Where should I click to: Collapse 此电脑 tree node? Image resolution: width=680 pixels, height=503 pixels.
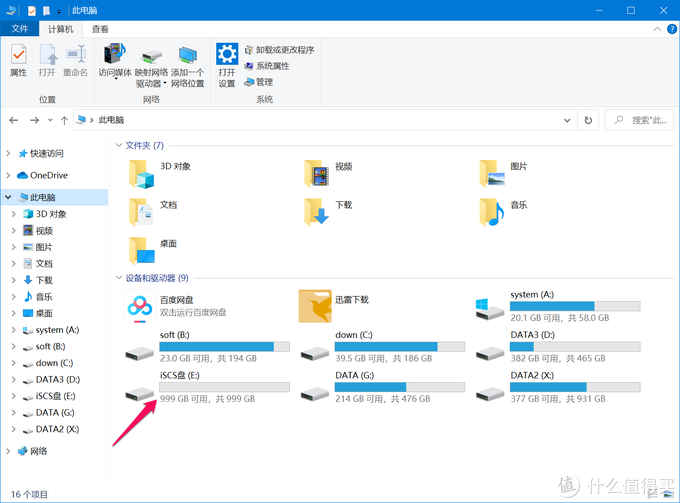pos(8,197)
